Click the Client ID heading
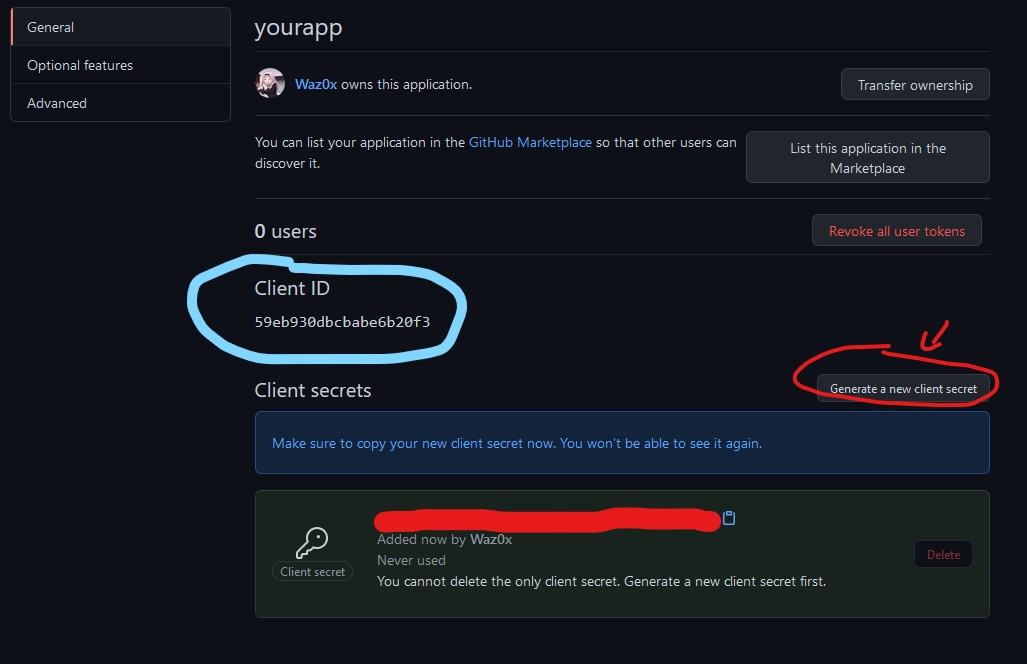This screenshot has height=664, width=1027. point(292,288)
